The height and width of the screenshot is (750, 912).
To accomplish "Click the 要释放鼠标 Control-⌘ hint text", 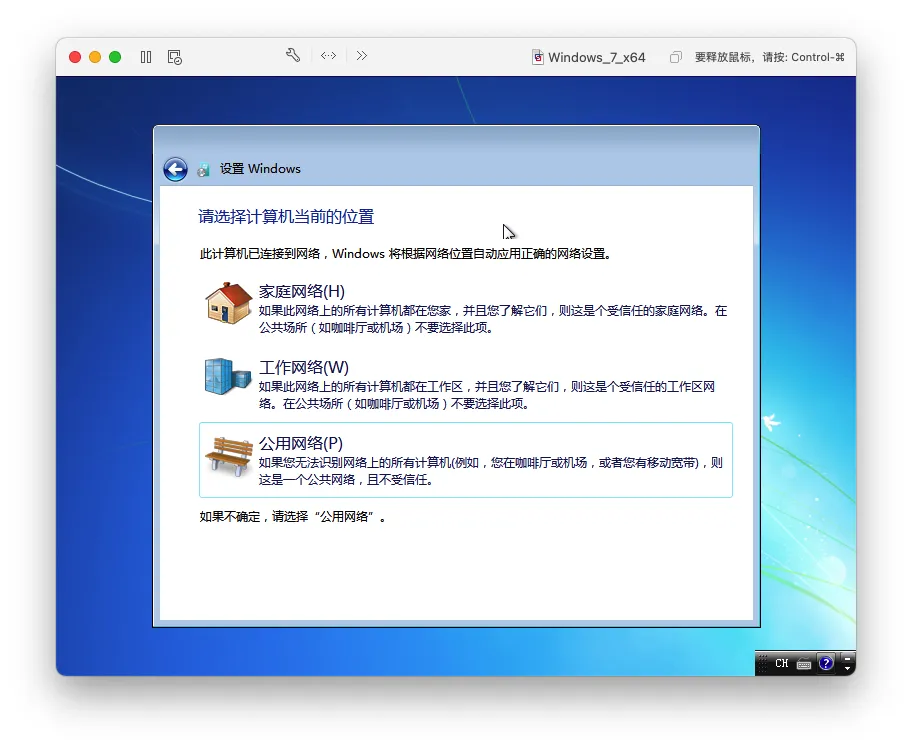I will [770, 57].
